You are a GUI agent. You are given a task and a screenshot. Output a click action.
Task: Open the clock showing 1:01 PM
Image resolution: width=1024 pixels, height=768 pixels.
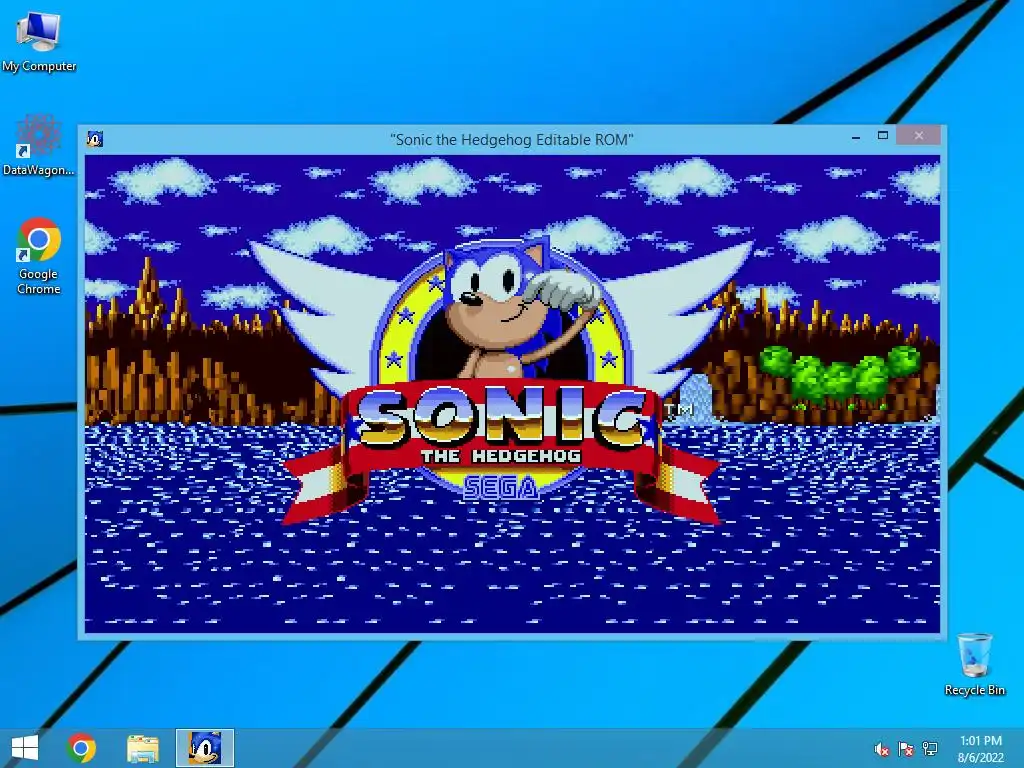click(x=980, y=749)
